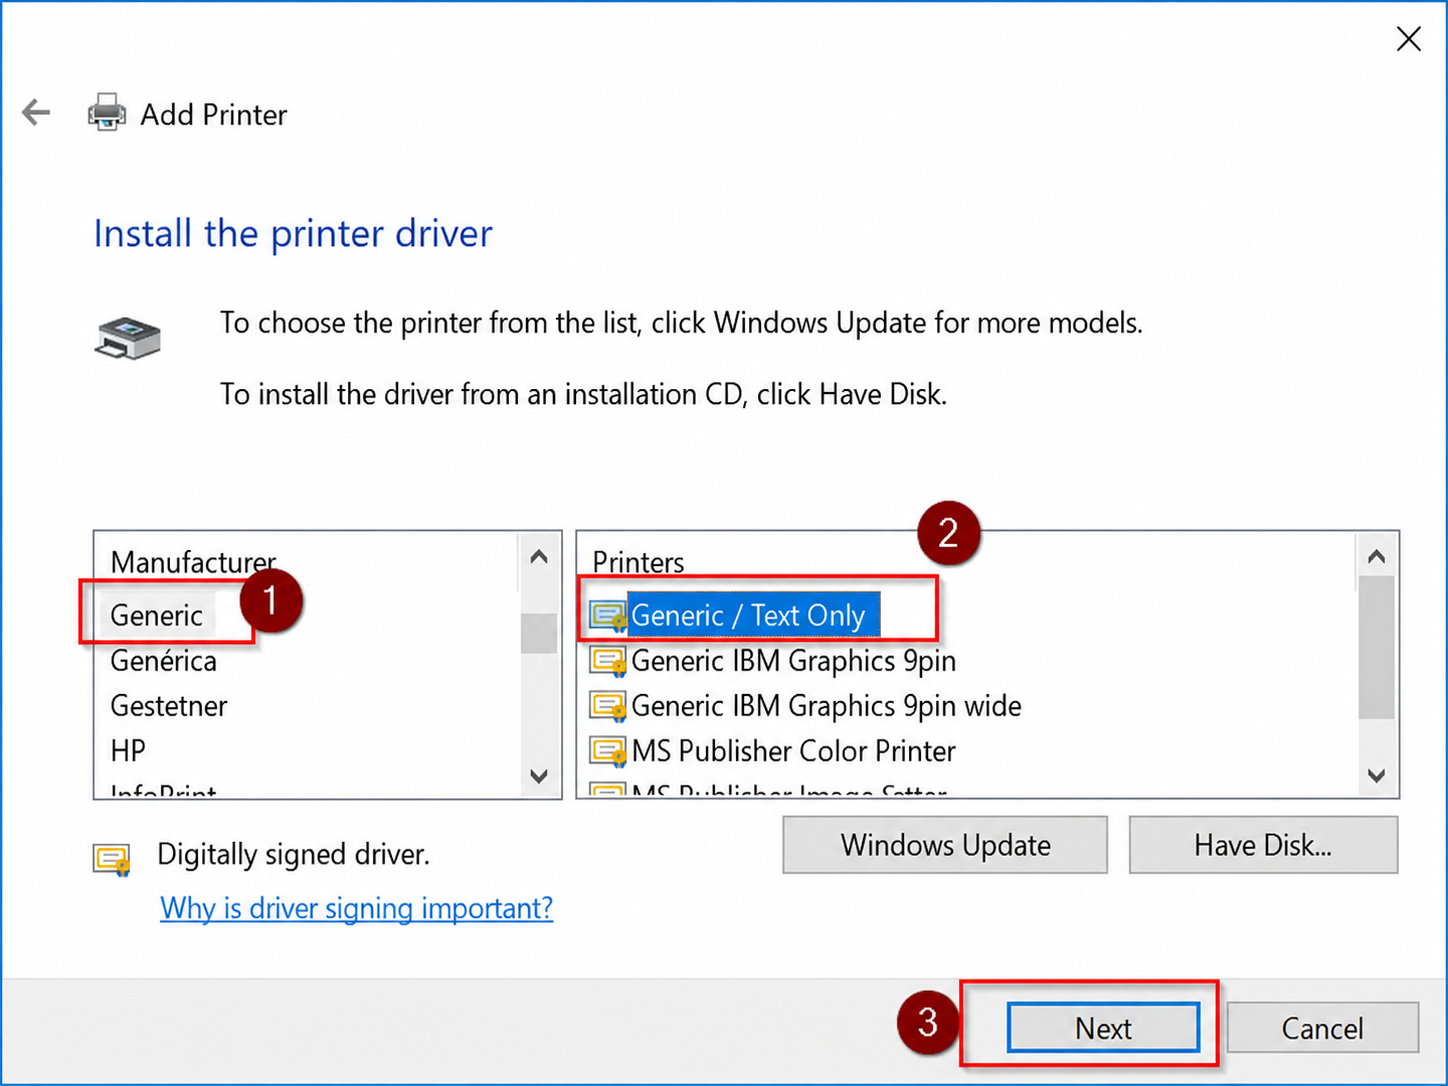Viewport: 1448px width, 1086px height.
Task: Click the Printers column header
Action: coord(638,562)
